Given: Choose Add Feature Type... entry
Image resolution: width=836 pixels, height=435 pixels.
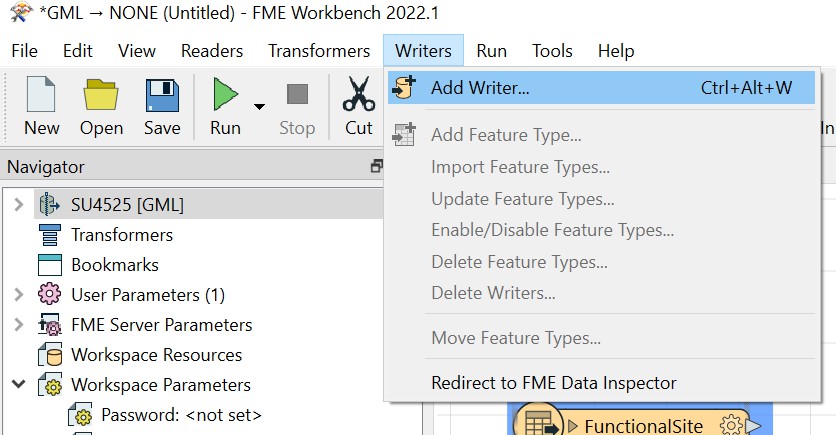Looking at the screenshot, I should coord(601,135).
